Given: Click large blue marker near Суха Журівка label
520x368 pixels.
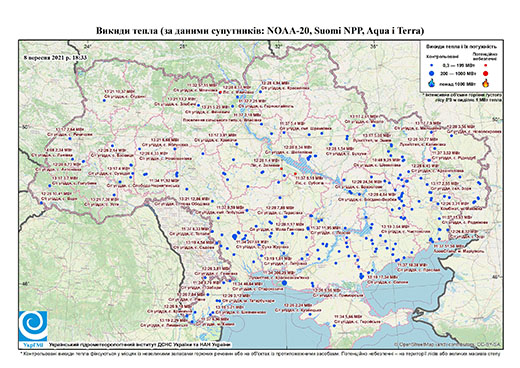Looking at the screenshot, I should pos(234,236).
